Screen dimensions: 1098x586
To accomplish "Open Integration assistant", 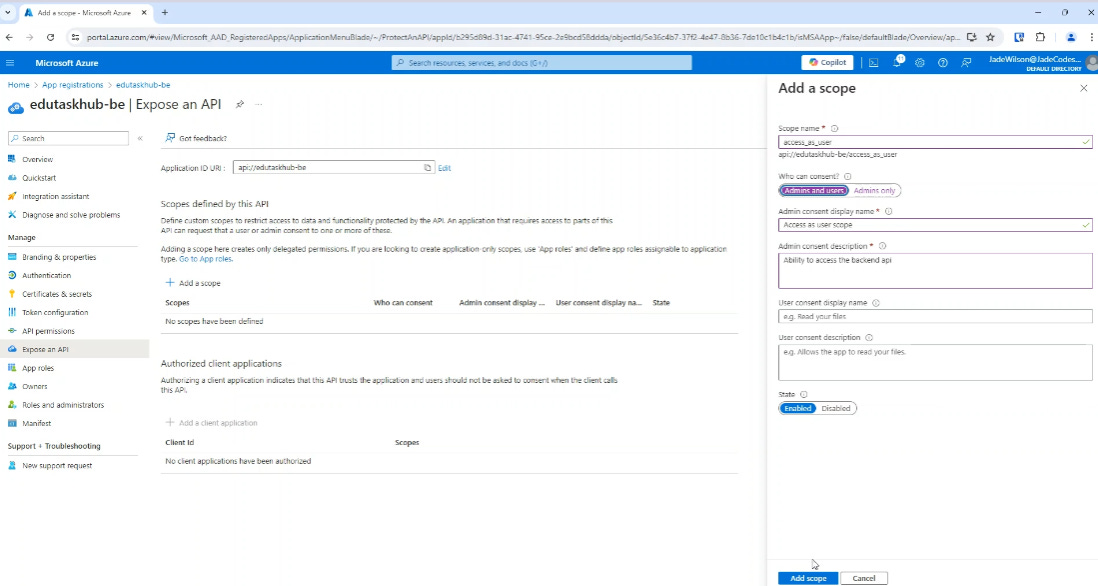I will coord(55,197).
